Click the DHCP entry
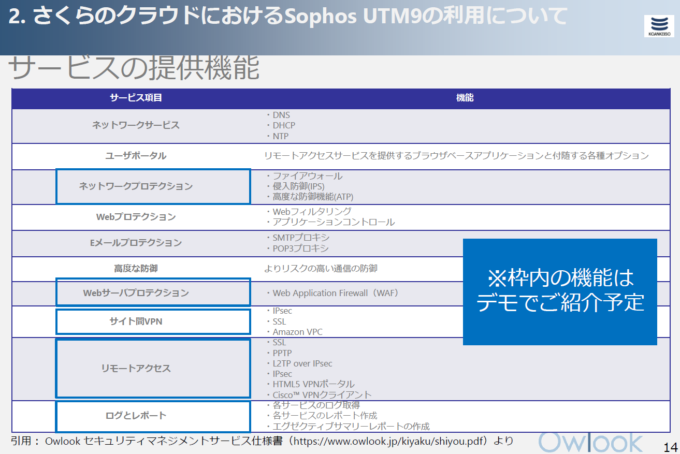Image resolution: width=680 pixels, height=454 pixels. [x=284, y=125]
